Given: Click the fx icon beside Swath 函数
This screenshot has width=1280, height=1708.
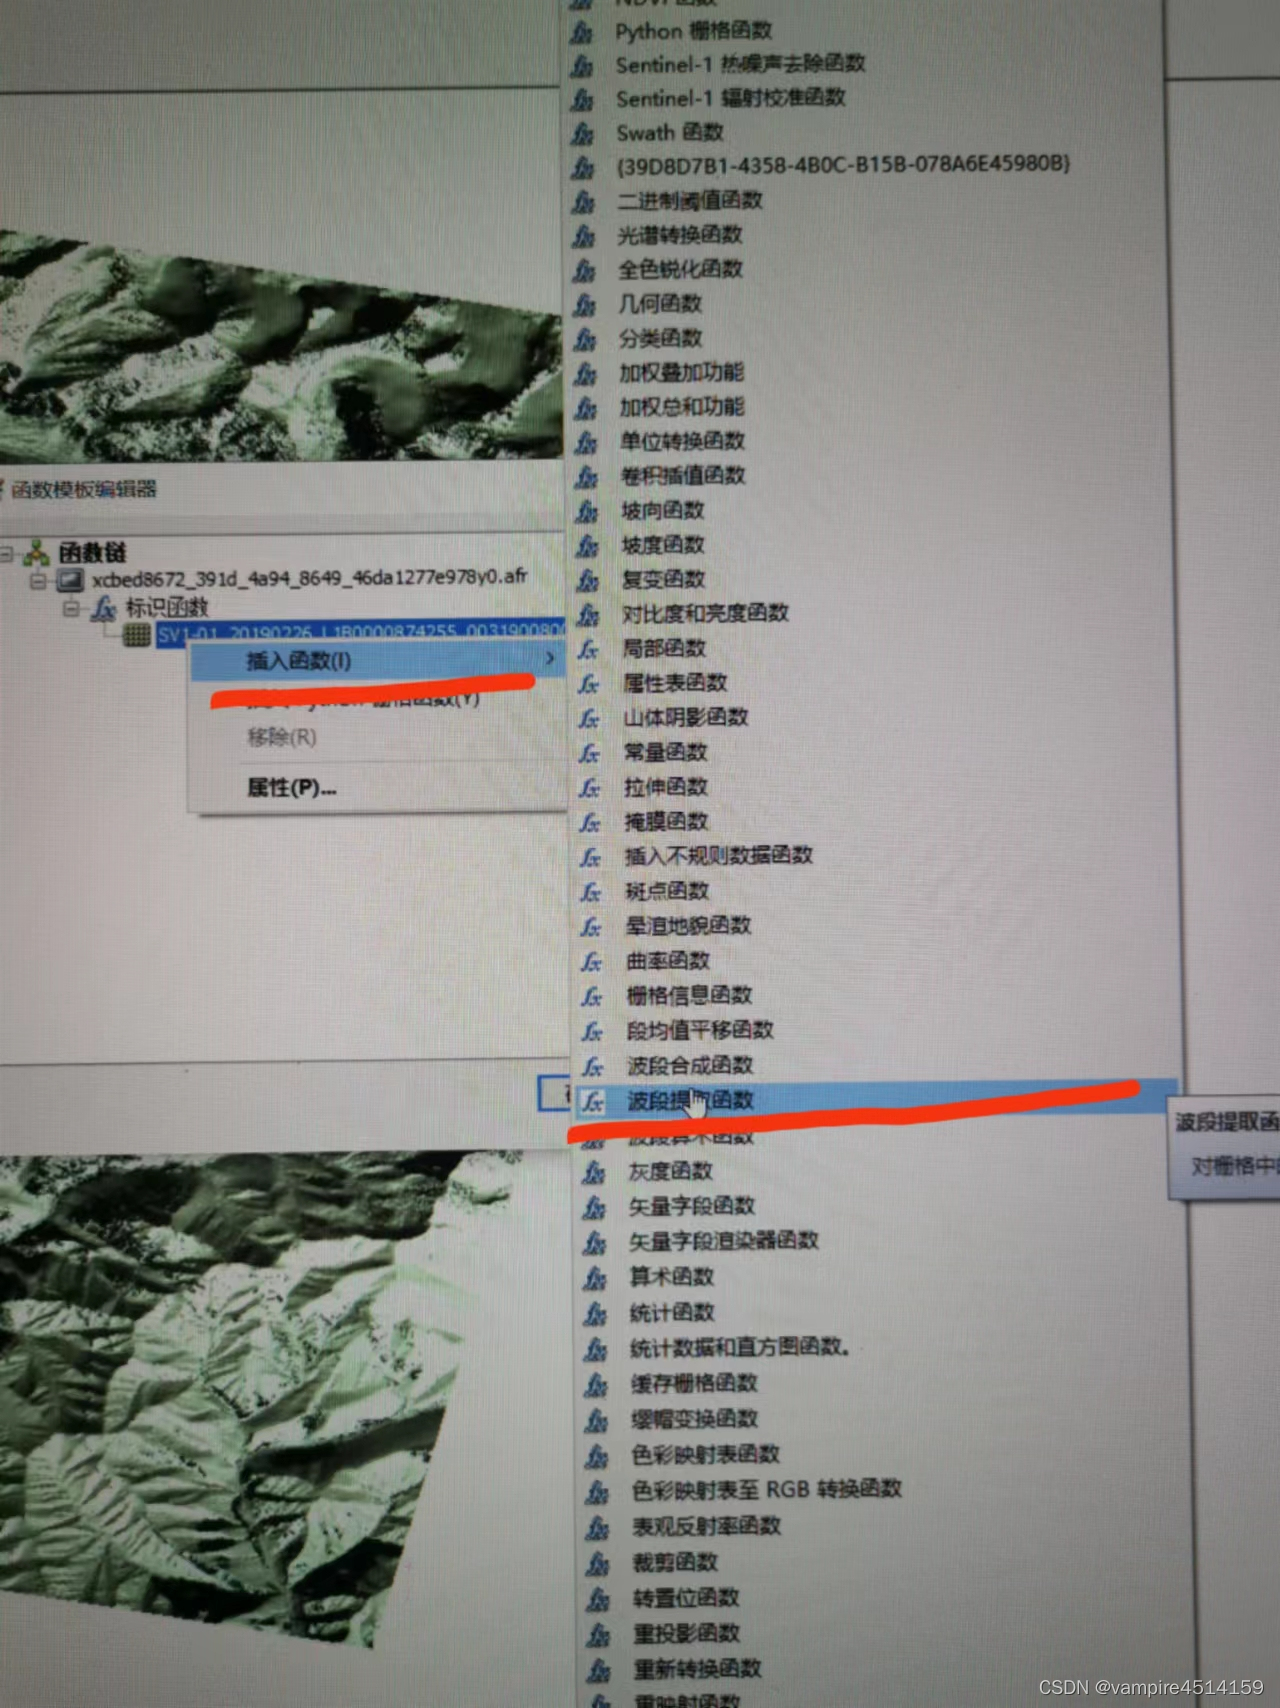Looking at the screenshot, I should pos(582,133).
